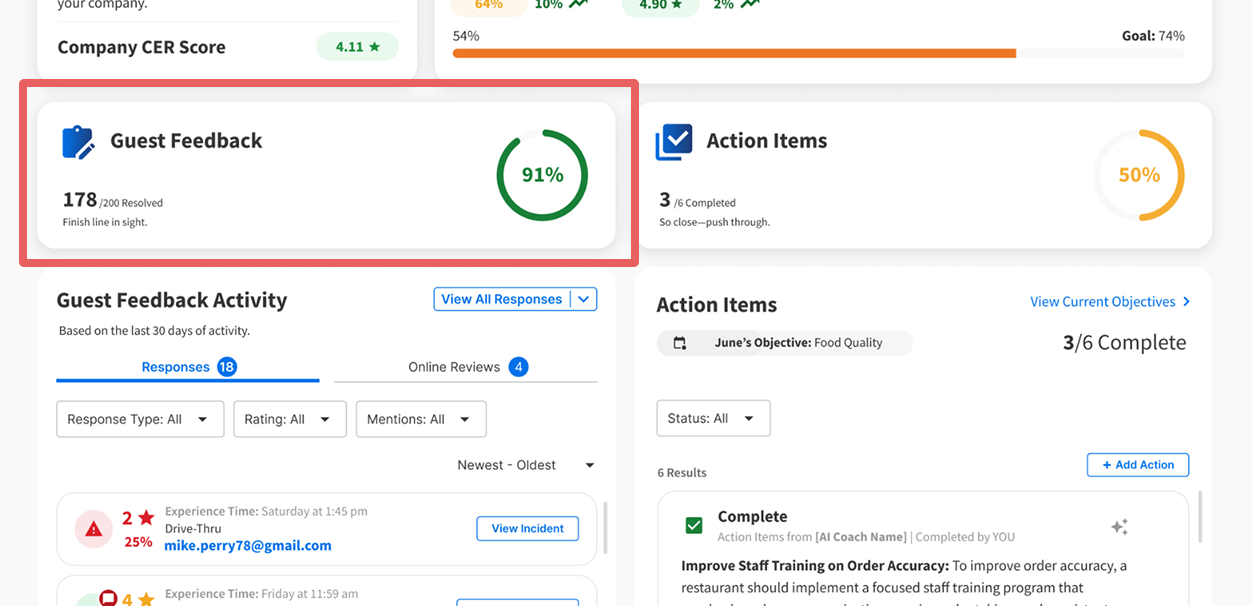
Task: Click the '6 Results' count text
Action: [x=682, y=473]
